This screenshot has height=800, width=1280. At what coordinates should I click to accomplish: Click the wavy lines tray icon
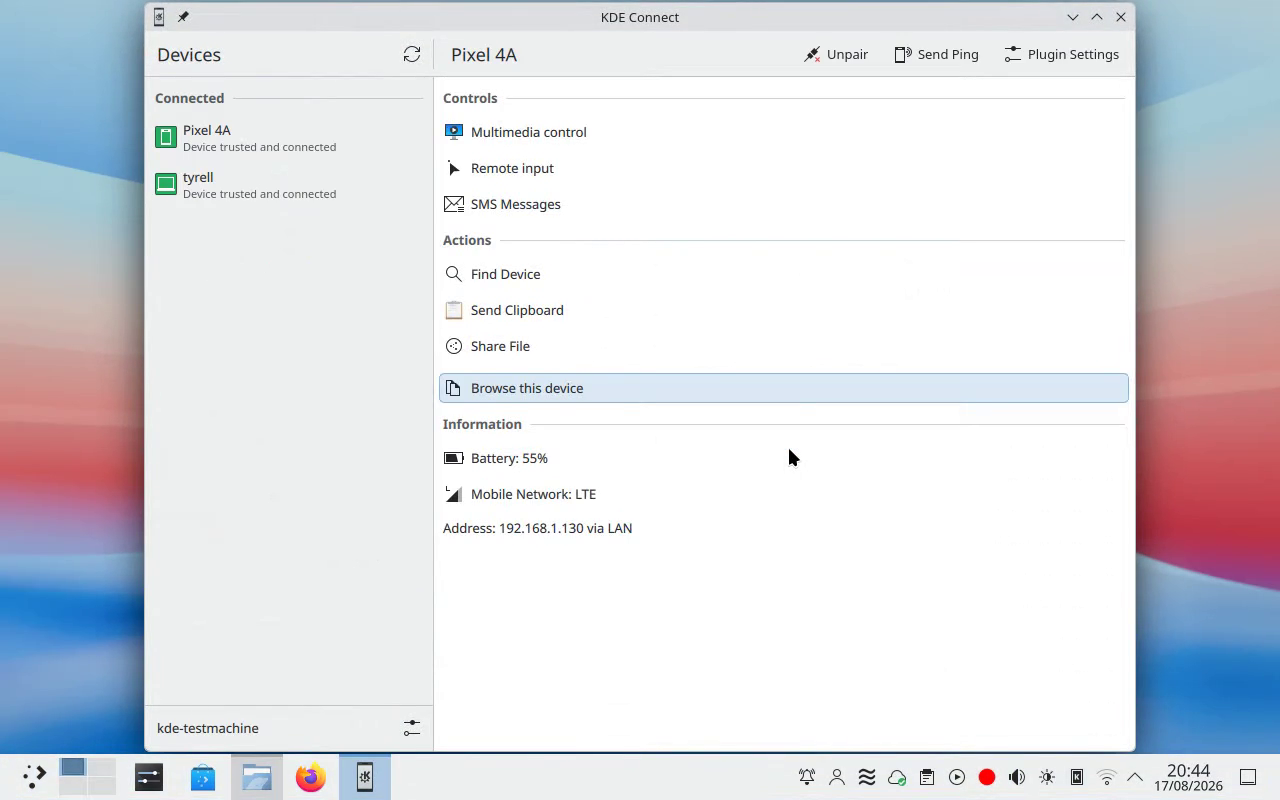tap(867, 777)
